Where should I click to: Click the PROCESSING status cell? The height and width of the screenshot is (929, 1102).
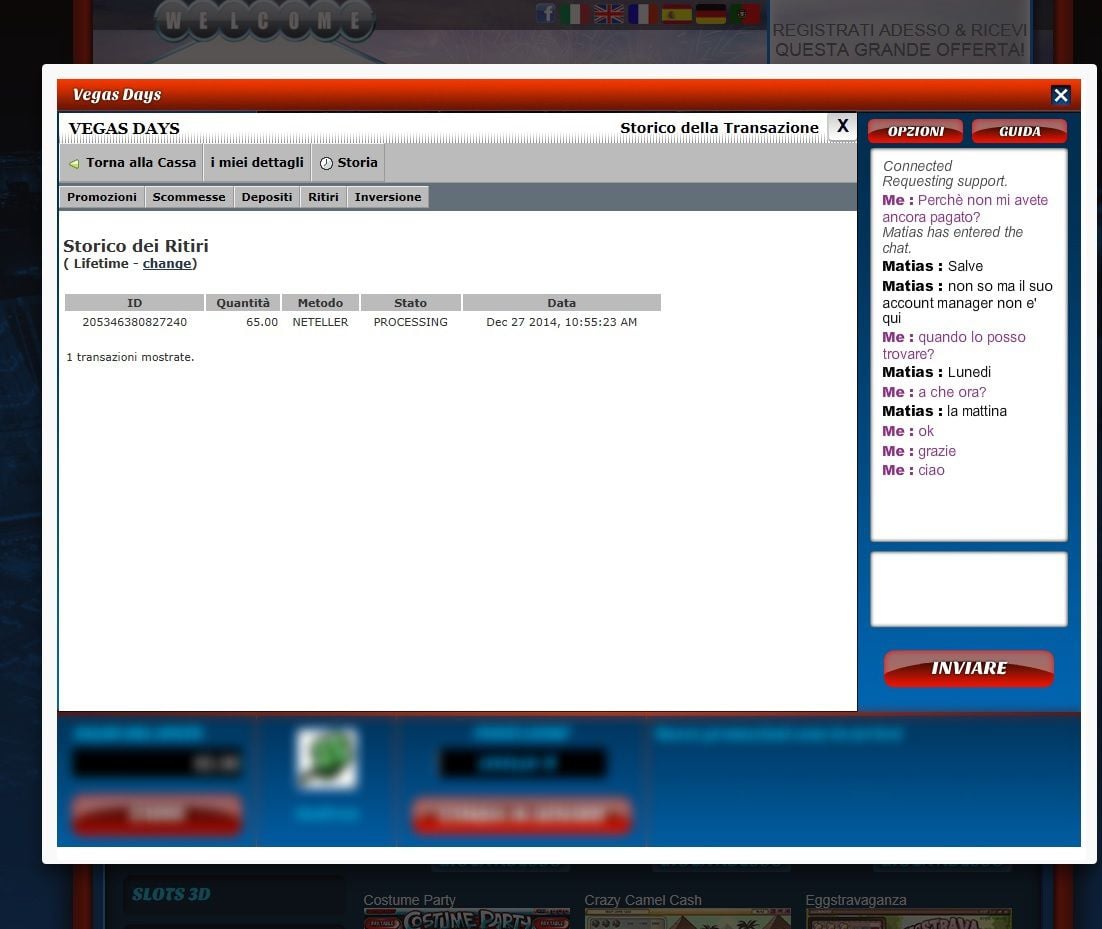click(x=410, y=322)
